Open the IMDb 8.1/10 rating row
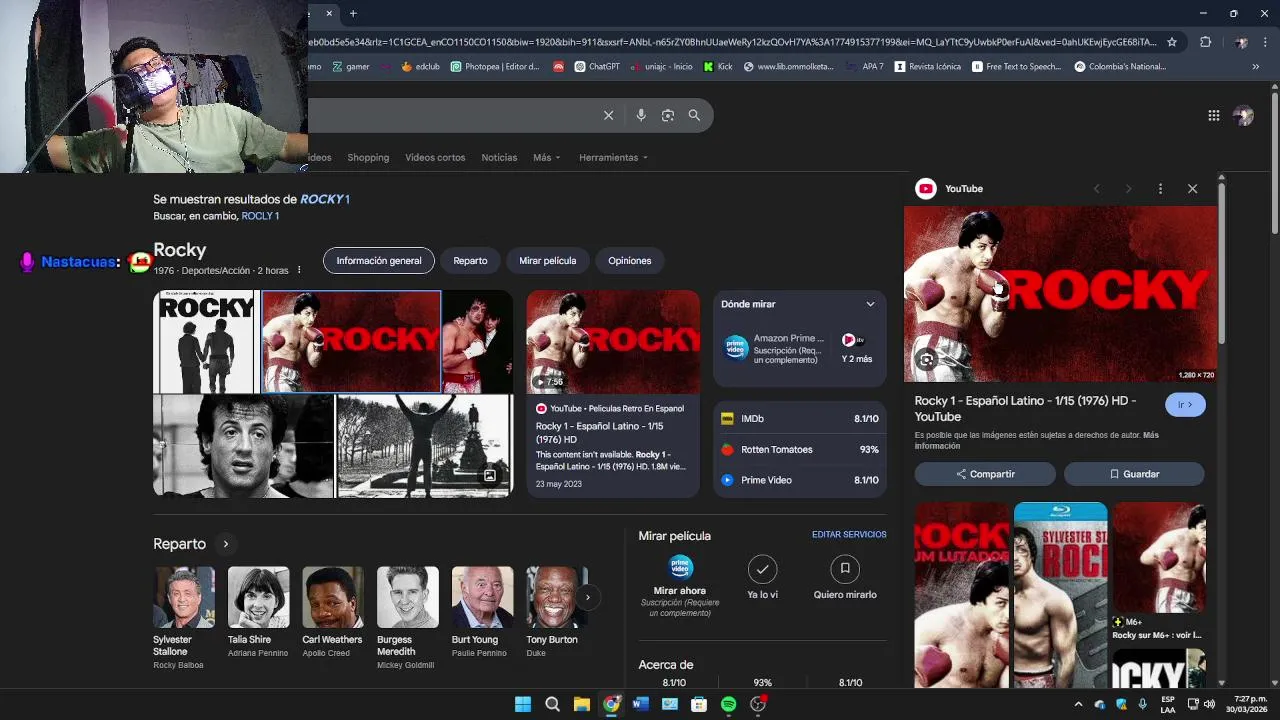The height and width of the screenshot is (720, 1280). click(800, 419)
